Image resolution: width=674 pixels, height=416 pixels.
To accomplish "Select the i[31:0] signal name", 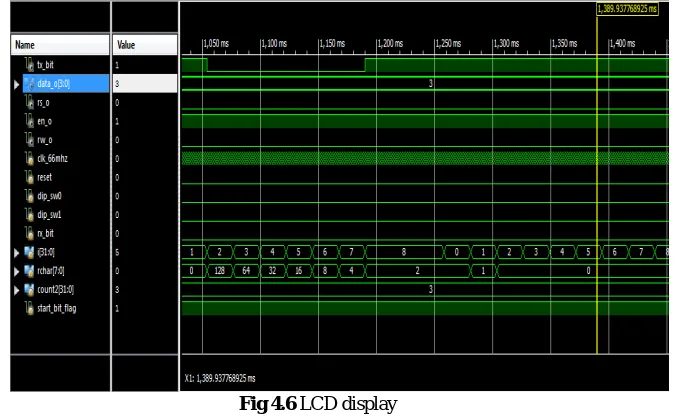I will (x=46, y=252).
